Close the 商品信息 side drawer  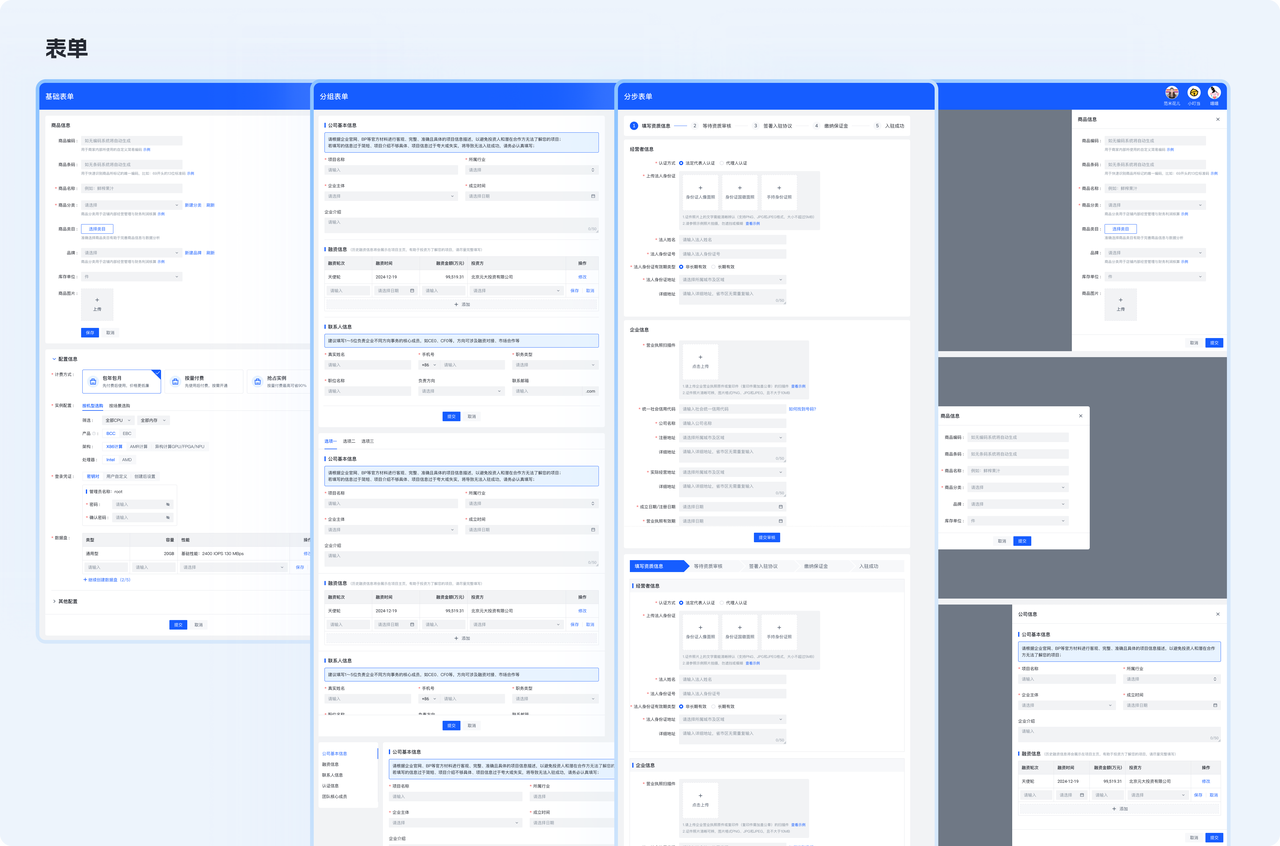tap(1217, 119)
